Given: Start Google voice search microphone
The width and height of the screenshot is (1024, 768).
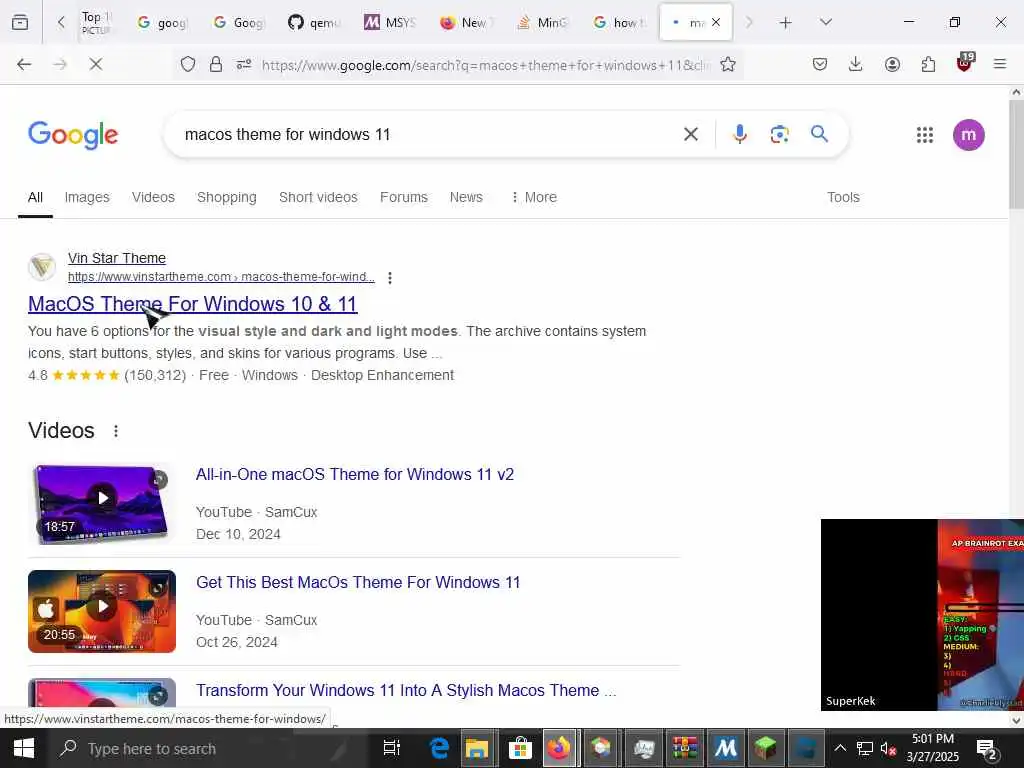Looking at the screenshot, I should click(739, 135).
